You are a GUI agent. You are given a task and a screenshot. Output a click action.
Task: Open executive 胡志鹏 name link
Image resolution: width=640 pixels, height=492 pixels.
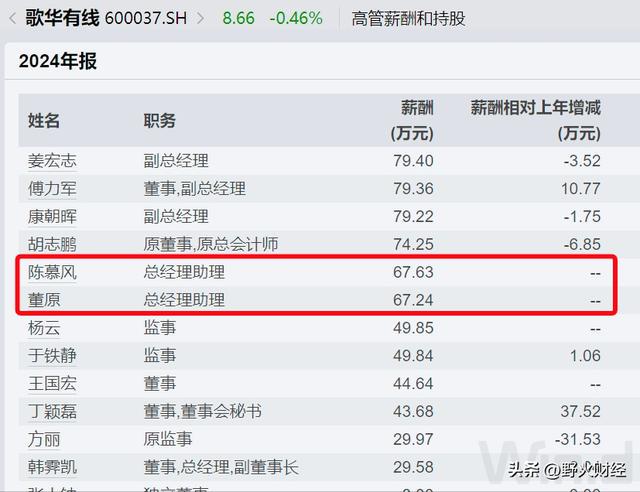coord(52,244)
